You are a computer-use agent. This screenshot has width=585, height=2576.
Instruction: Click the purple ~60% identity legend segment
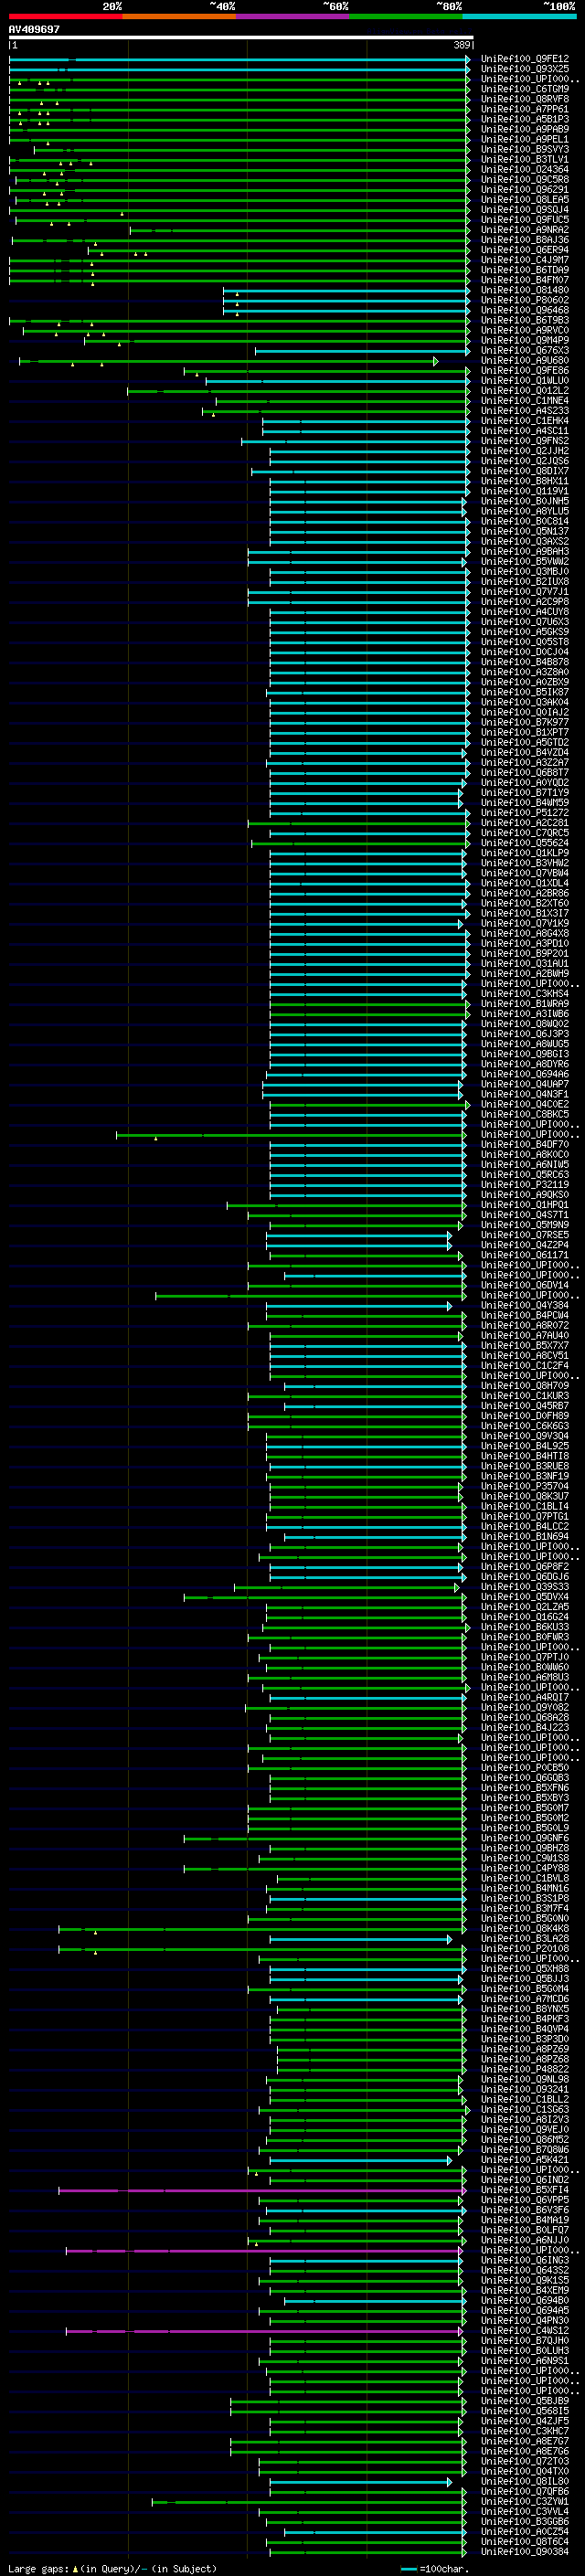(292, 16)
